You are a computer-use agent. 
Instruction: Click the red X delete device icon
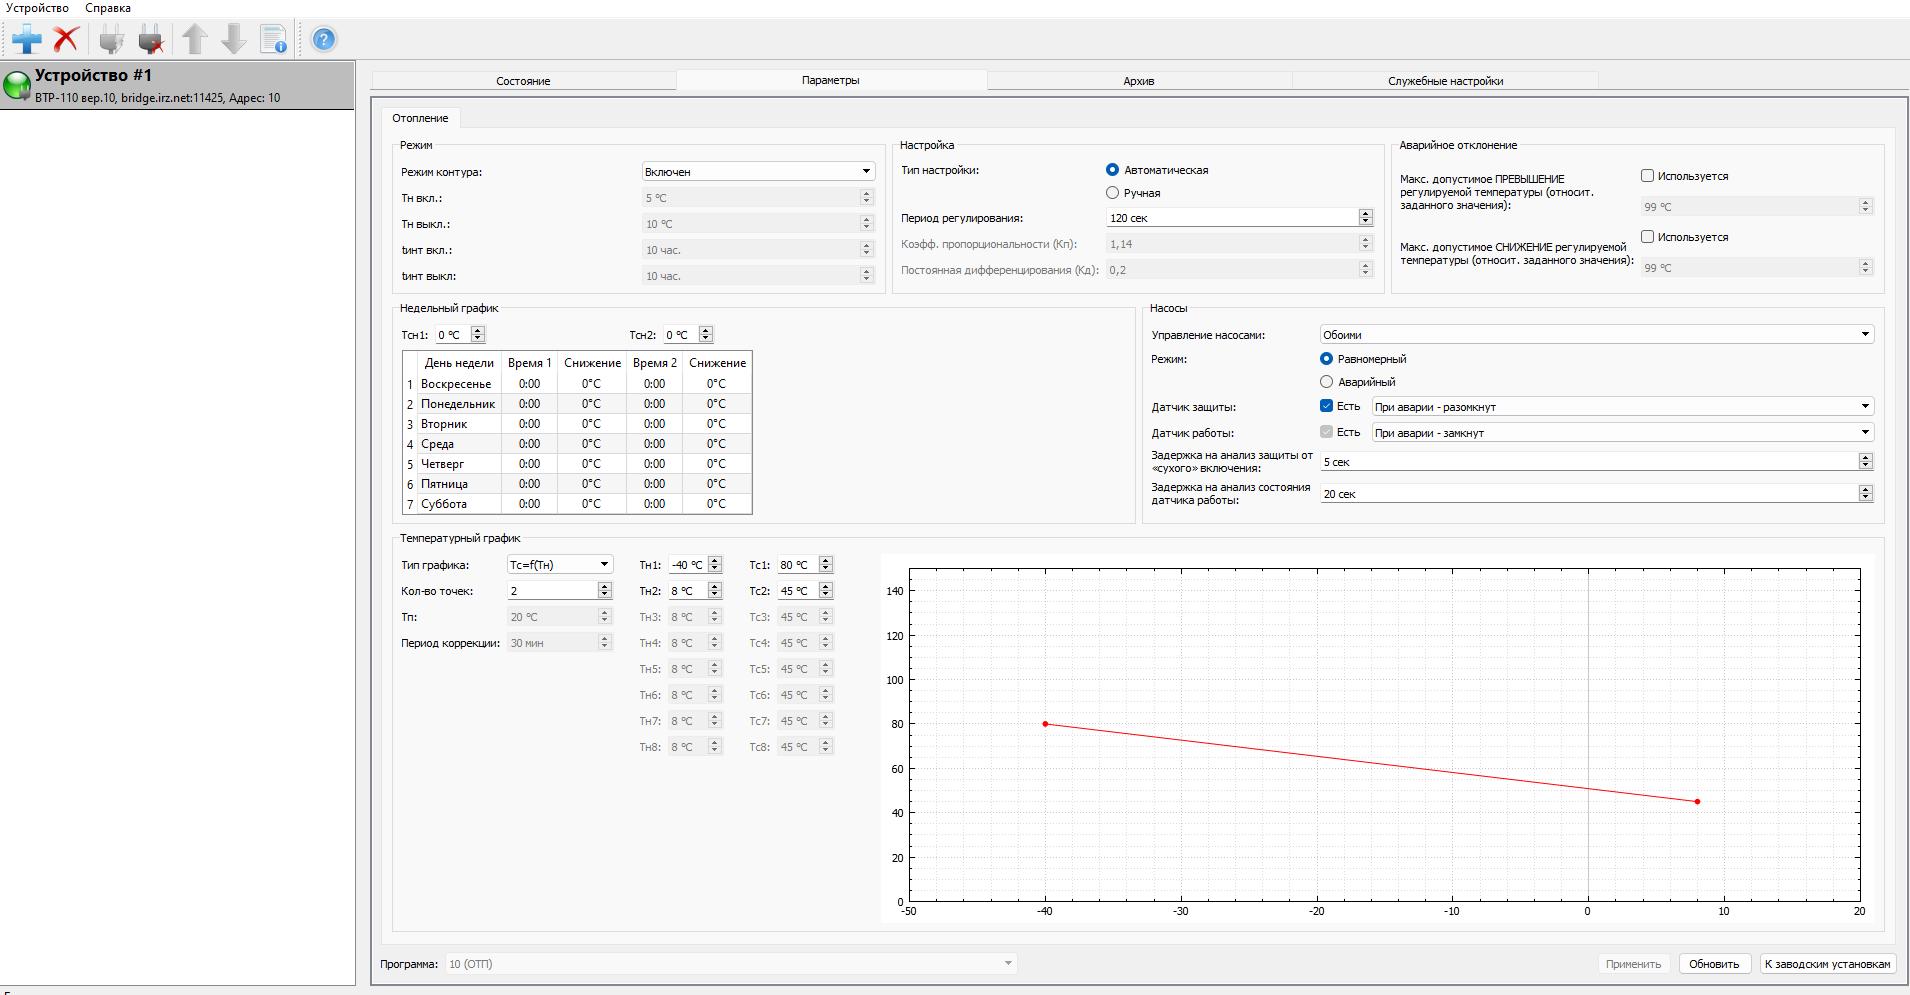(x=66, y=40)
